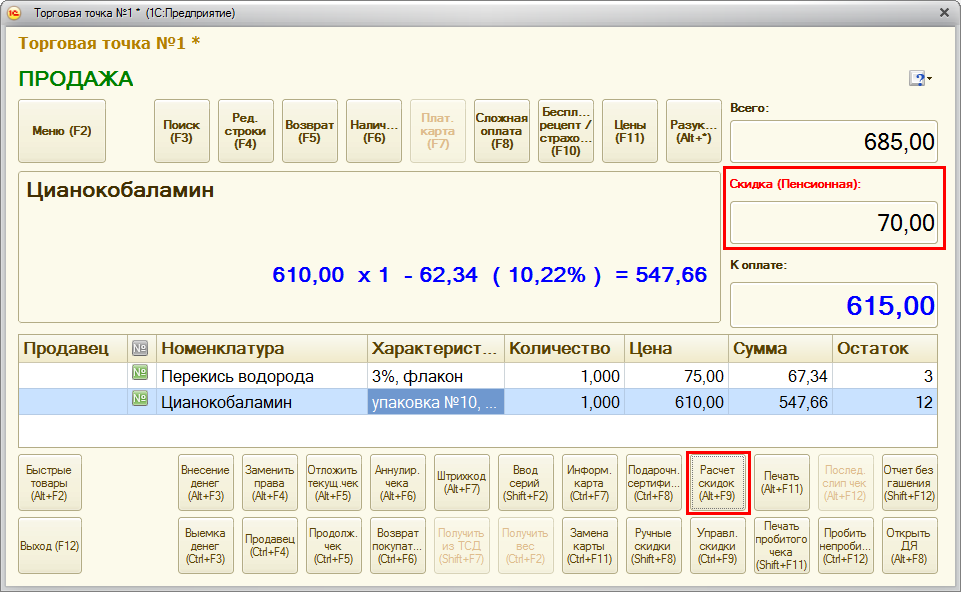Click the № icon column header
The width and height of the screenshot is (961, 592).
click(140, 348)
